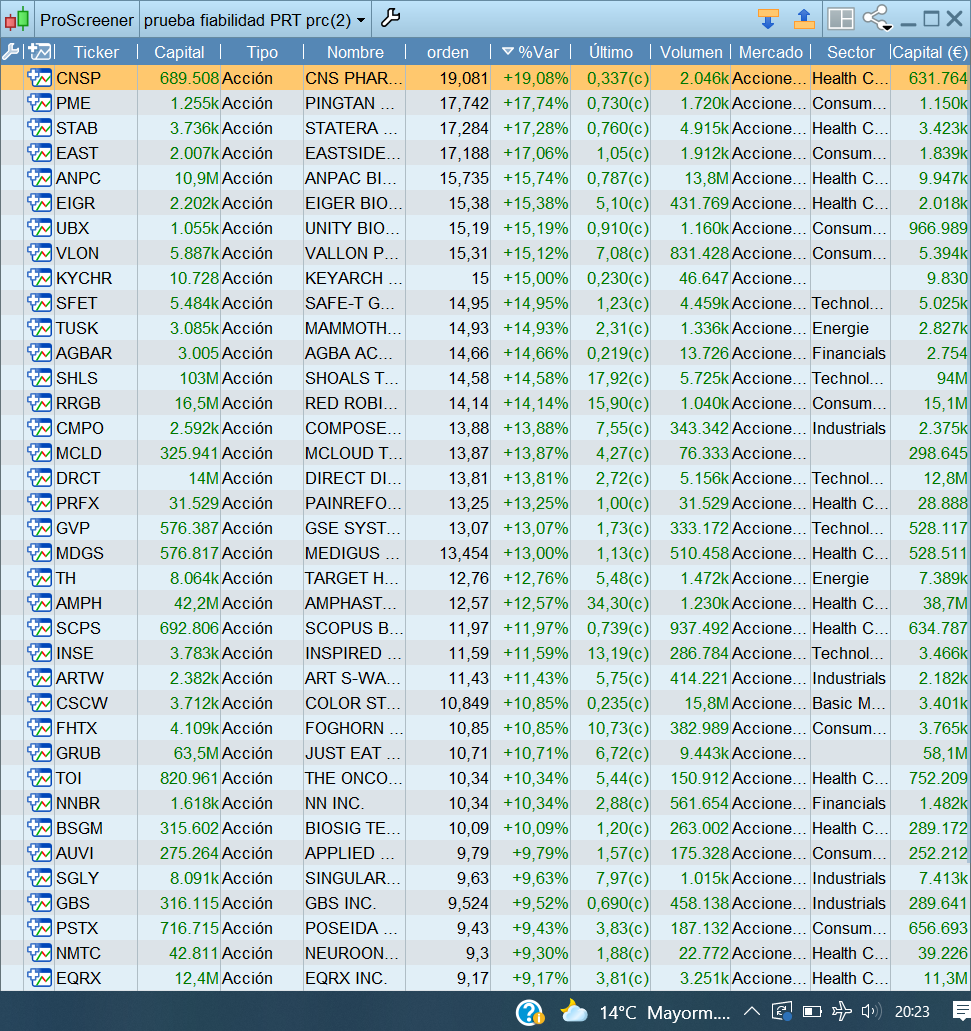Image resolution: width=971 pixels, height=1031 pixels.
Task: Open chart icon for EQRX row
Action: pyautogui.click(x=39, y=978)
